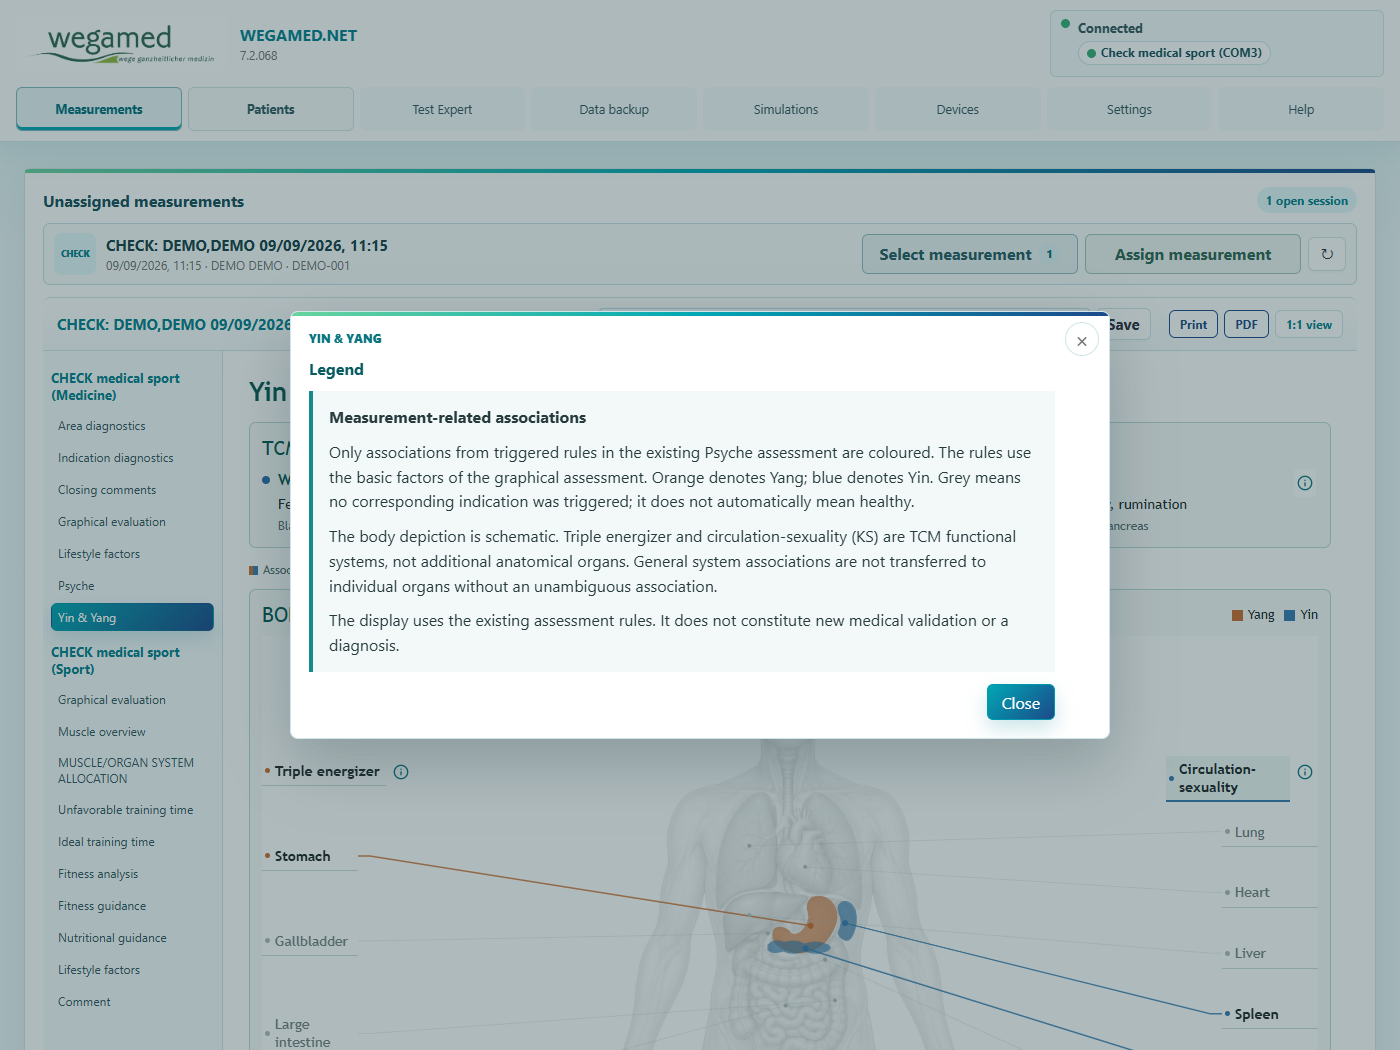Open the Test Expert tab
1400x1050 pixels.
tap(442, 109)
